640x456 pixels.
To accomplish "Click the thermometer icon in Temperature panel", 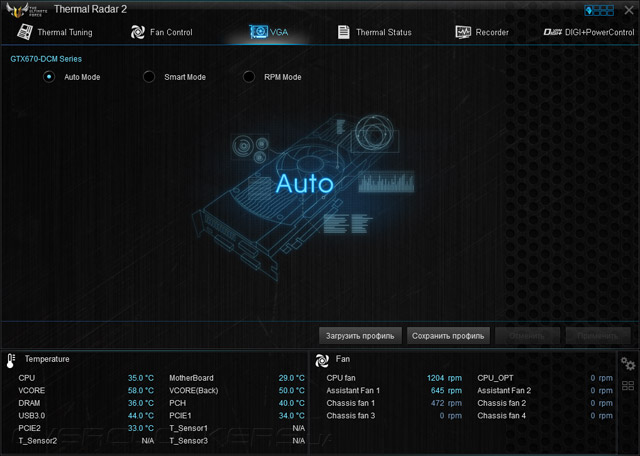I will tap(11, 361).
